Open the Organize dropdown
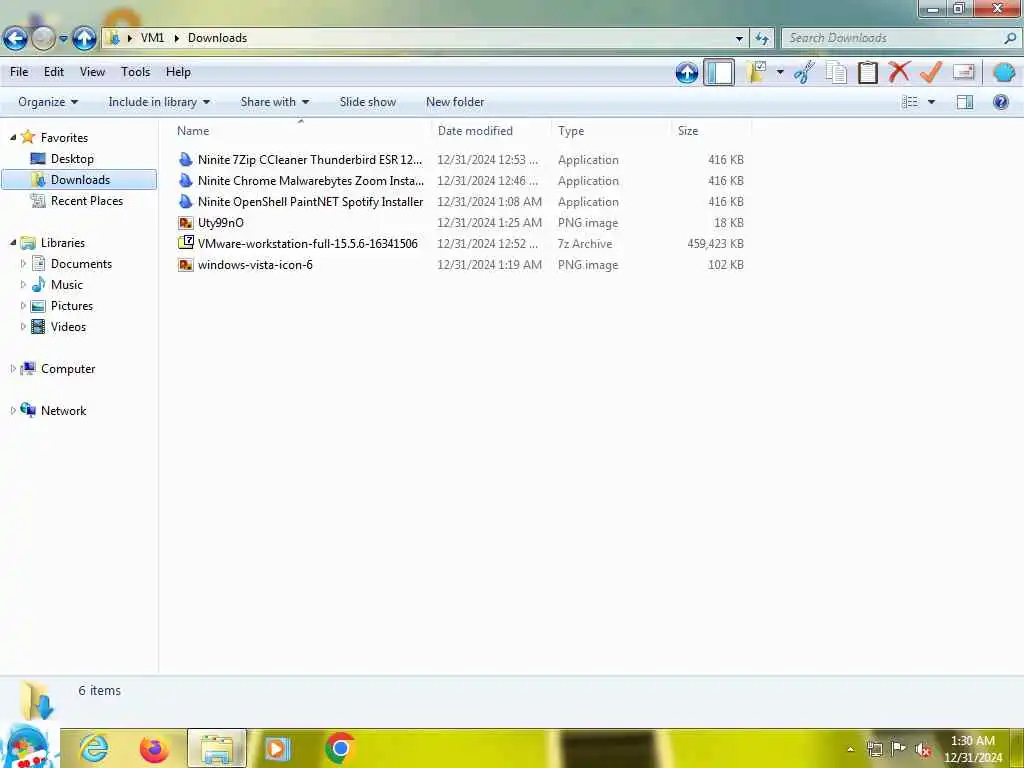This screenshot has width=1024, height=768. pyautogui.click(x=48, y=102)
